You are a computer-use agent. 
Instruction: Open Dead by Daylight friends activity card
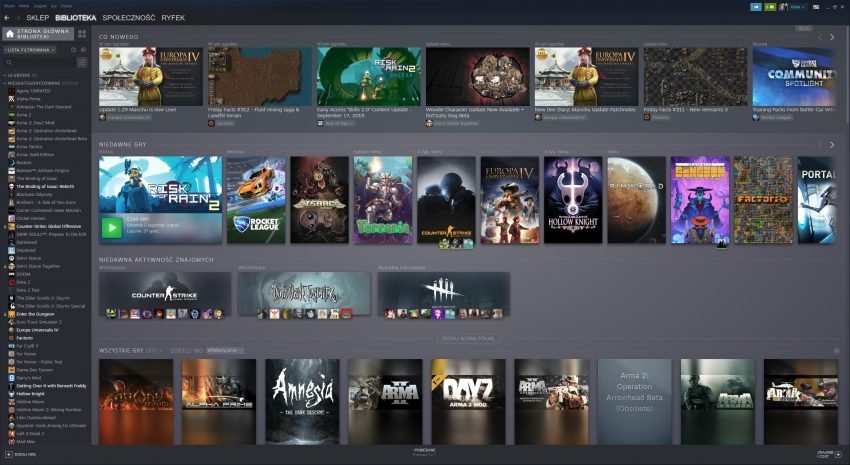[x=443, y=295]
